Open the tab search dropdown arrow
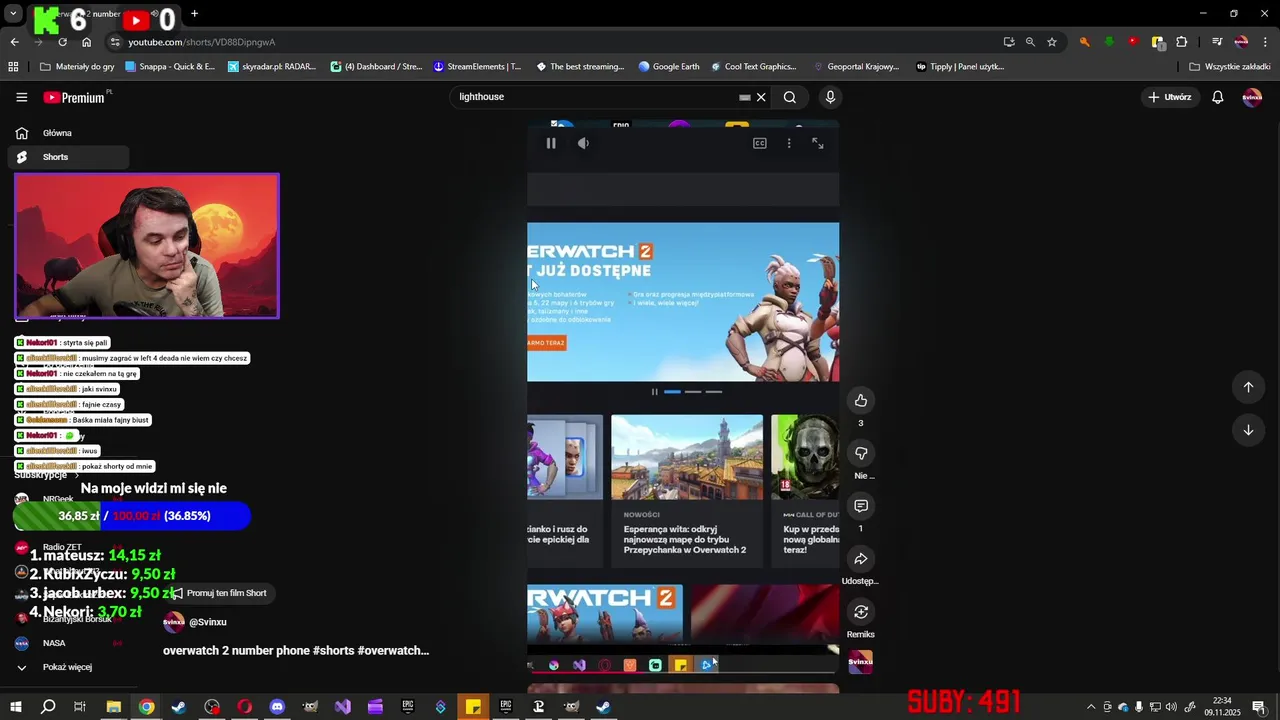This screenshot has width=1280, height=720. (13, 14)
